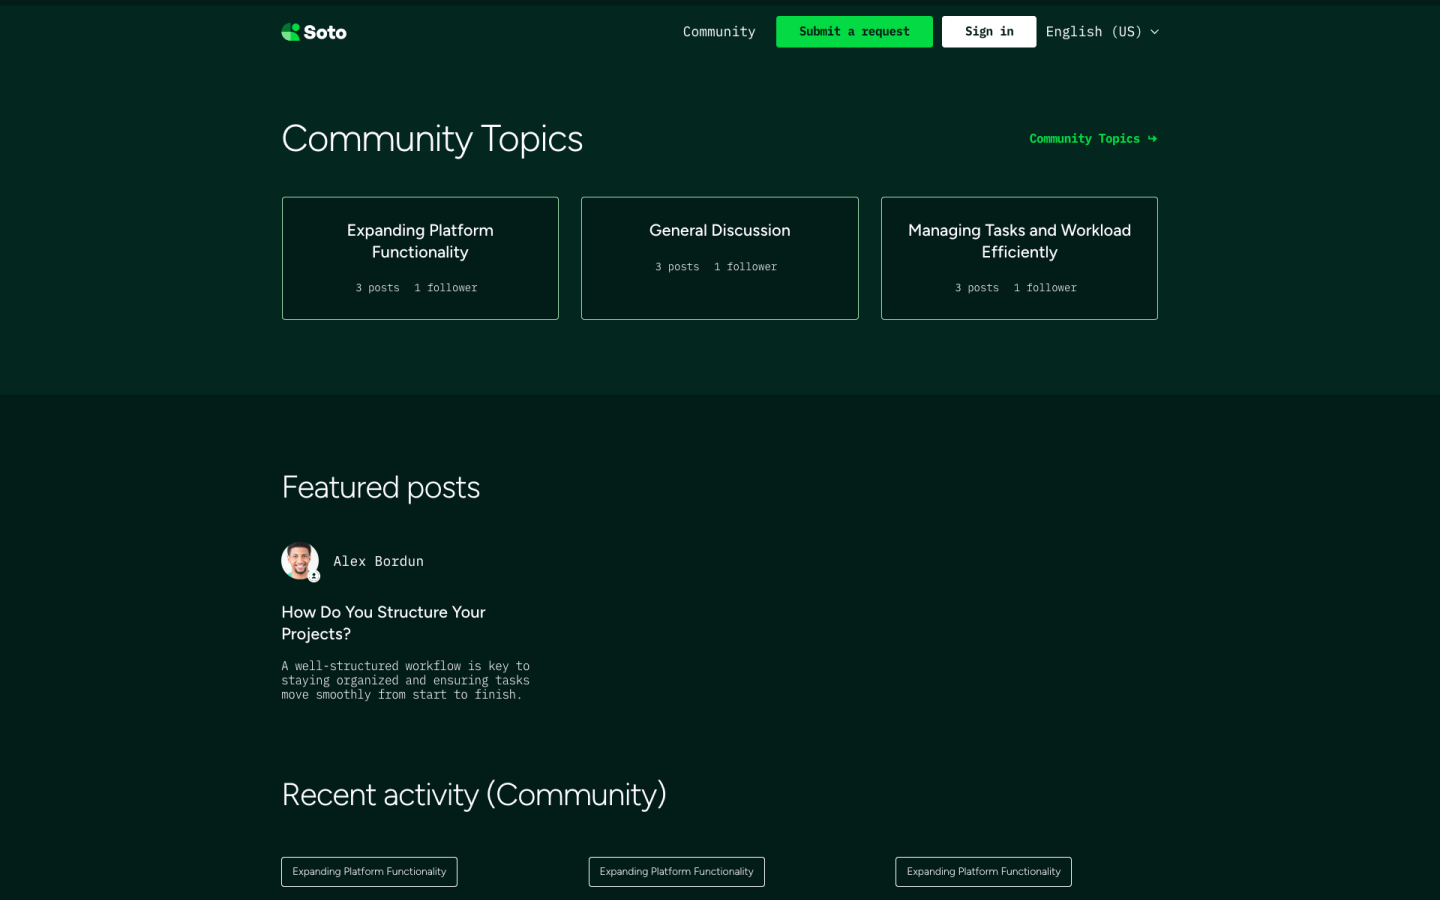The image size is (1440, 900).
Task: Click the arrow icon beside Community Topics
Action: pos(1152,139)
